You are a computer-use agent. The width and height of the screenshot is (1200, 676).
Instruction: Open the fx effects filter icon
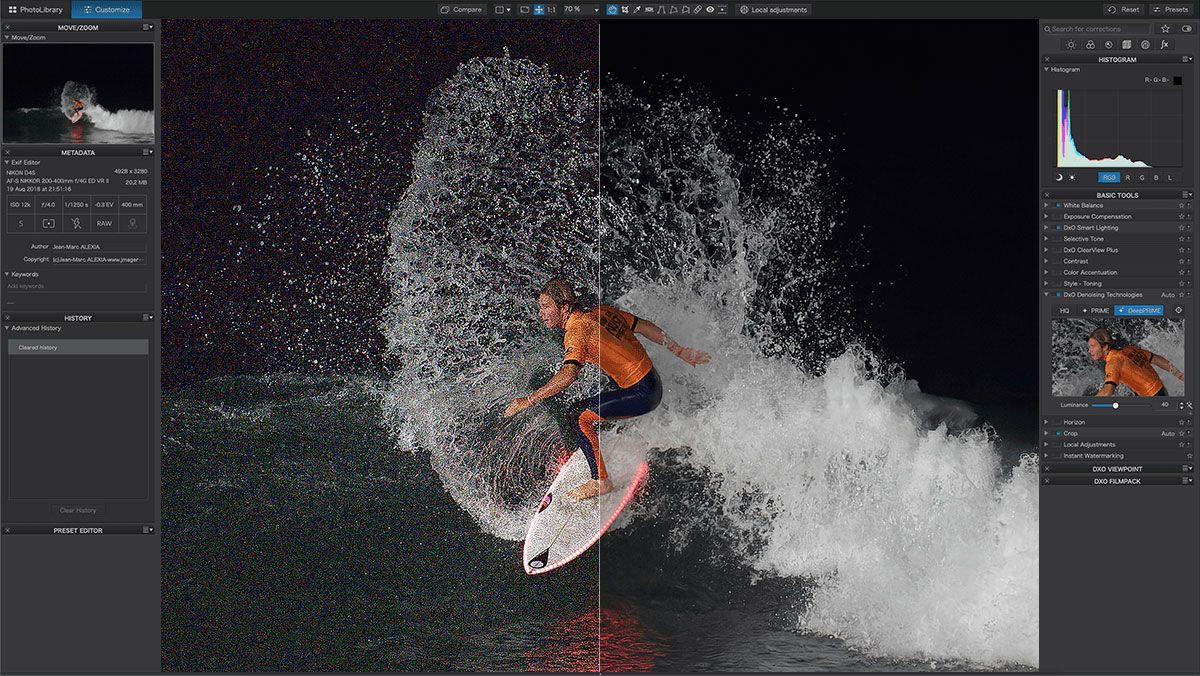1165,45
